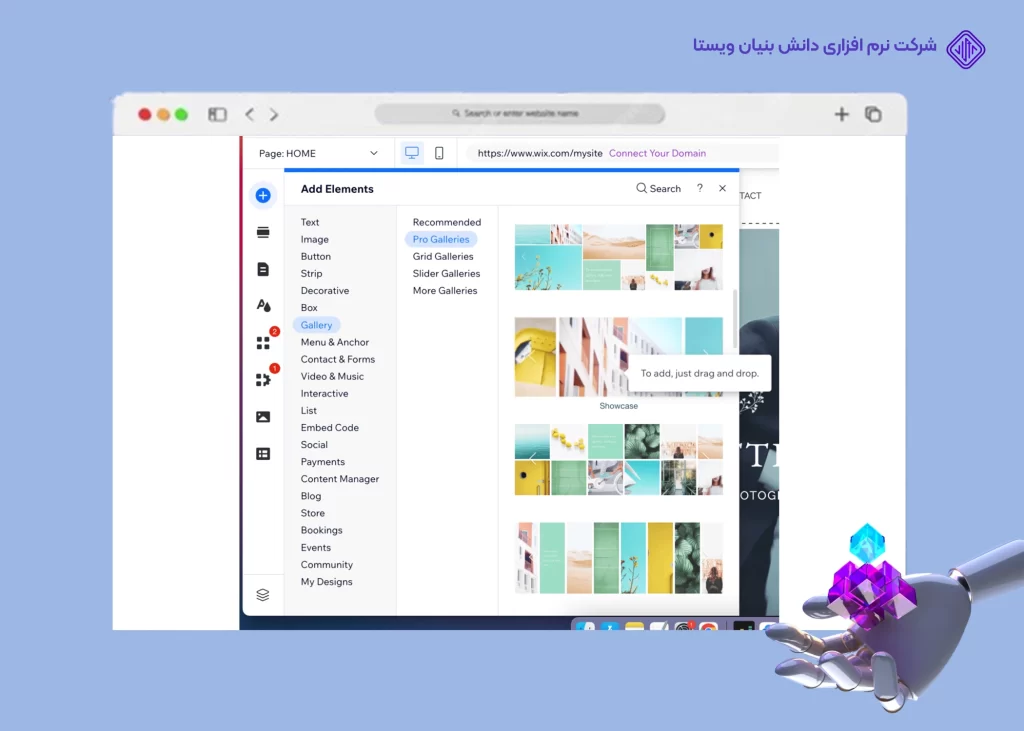Select the Blog category
The image size is (1024, 731).
pos(311,496)
